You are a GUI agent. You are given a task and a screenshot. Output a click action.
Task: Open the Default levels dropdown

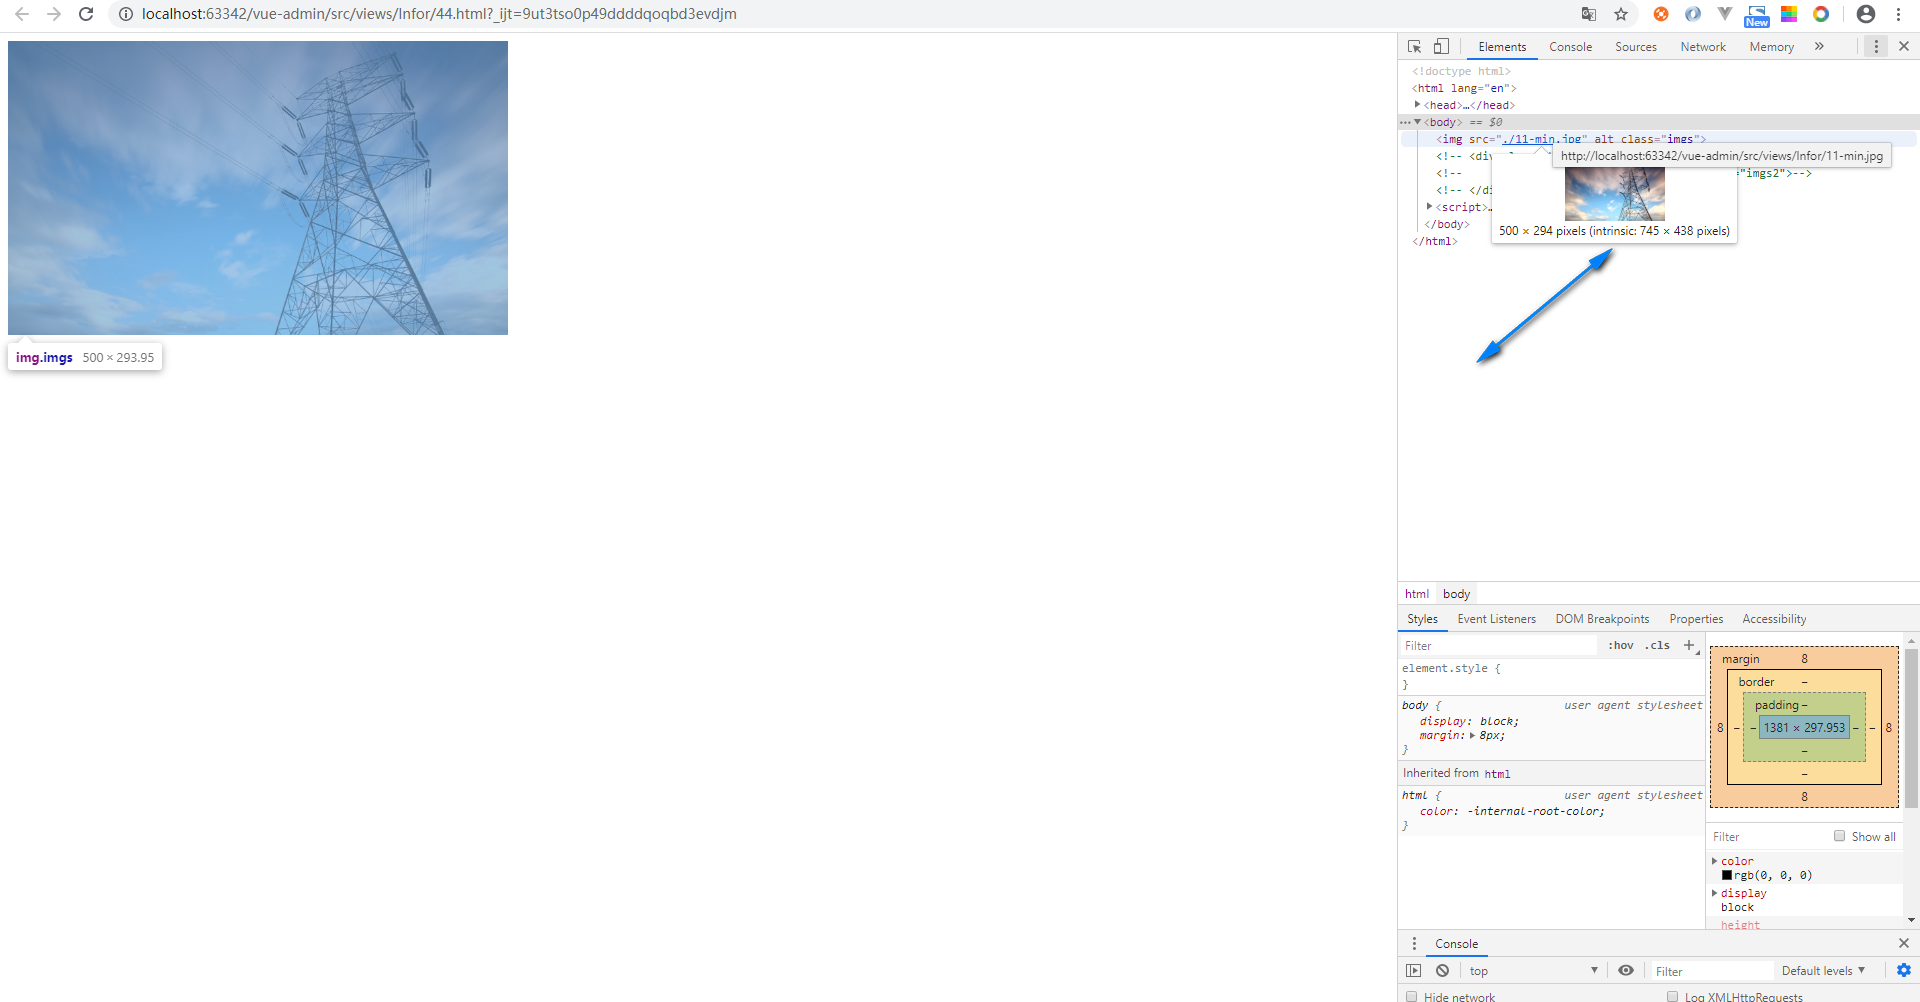click(1823, 971)
